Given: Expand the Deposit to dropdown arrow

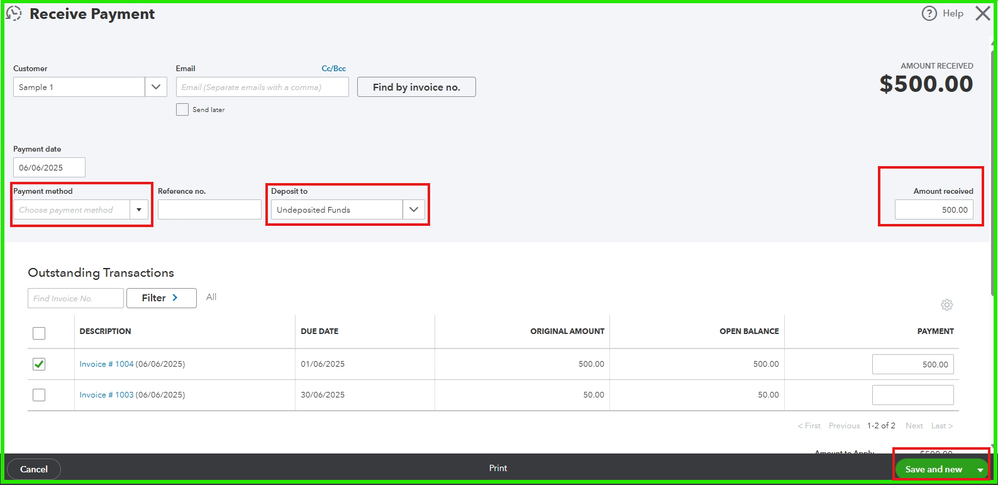Looking at the screenshot, I should tap(414, 209).
